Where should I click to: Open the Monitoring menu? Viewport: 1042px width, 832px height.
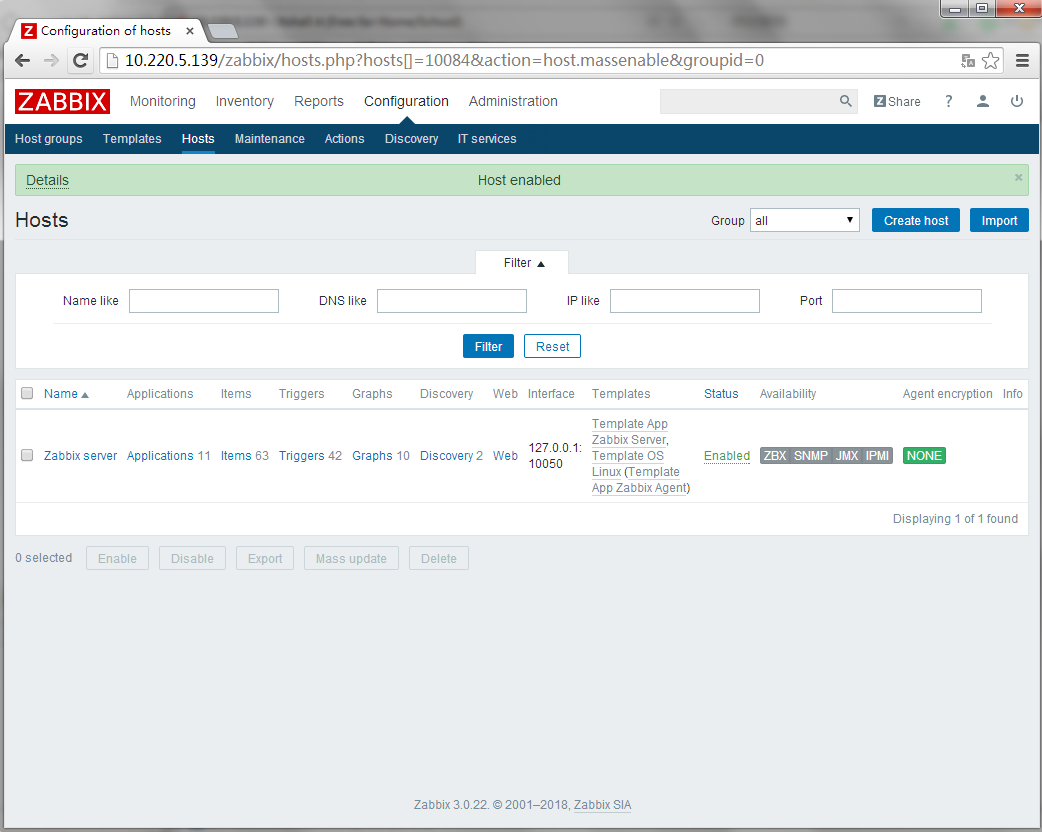pyautogui.click(x=163, y=101)
